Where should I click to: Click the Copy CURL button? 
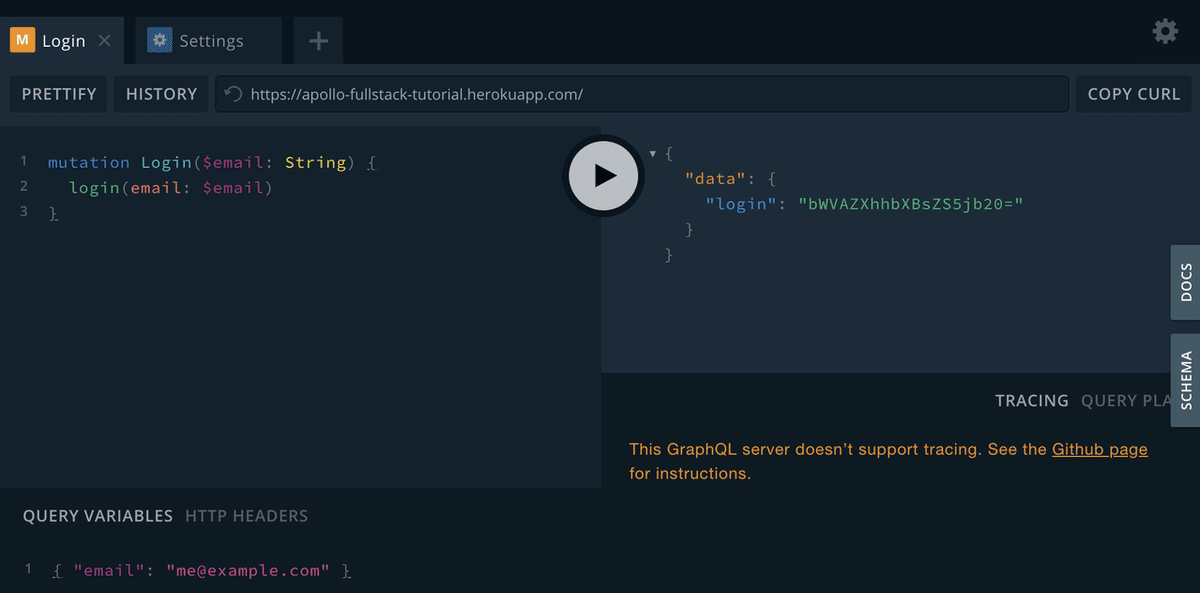1133,94
